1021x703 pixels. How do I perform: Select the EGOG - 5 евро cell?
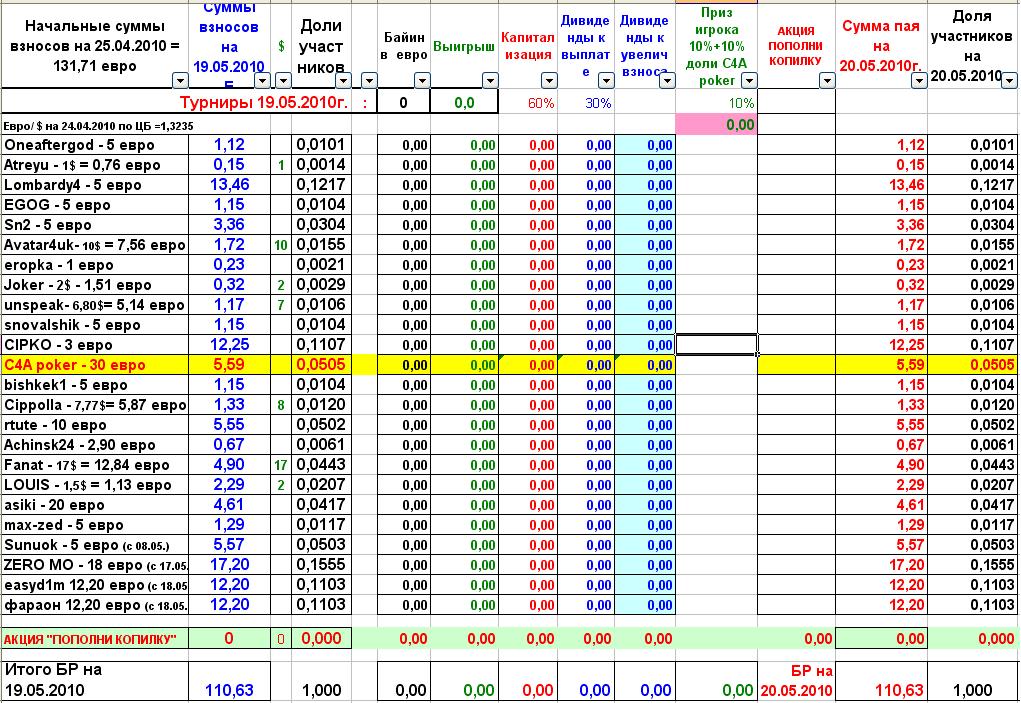[x=95, y=205]
